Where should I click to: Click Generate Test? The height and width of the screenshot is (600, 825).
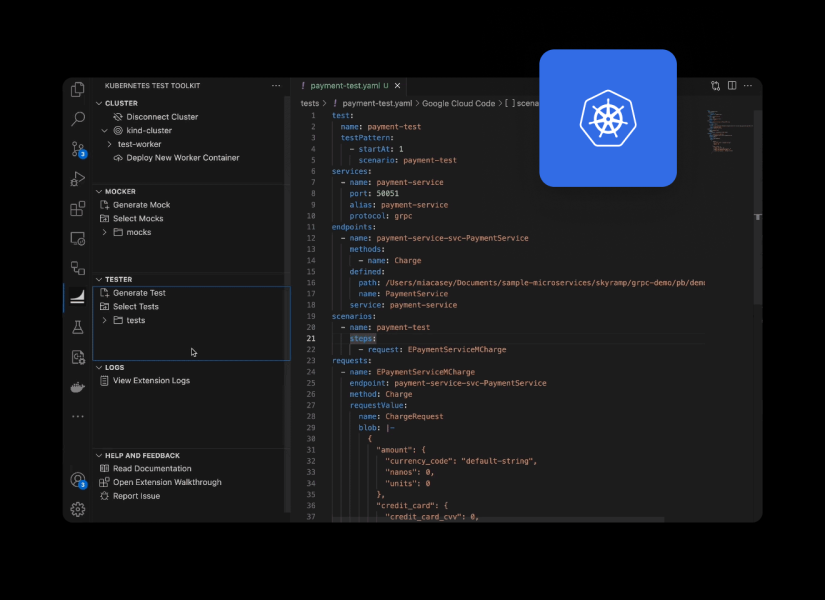click(x=139, y=293)
